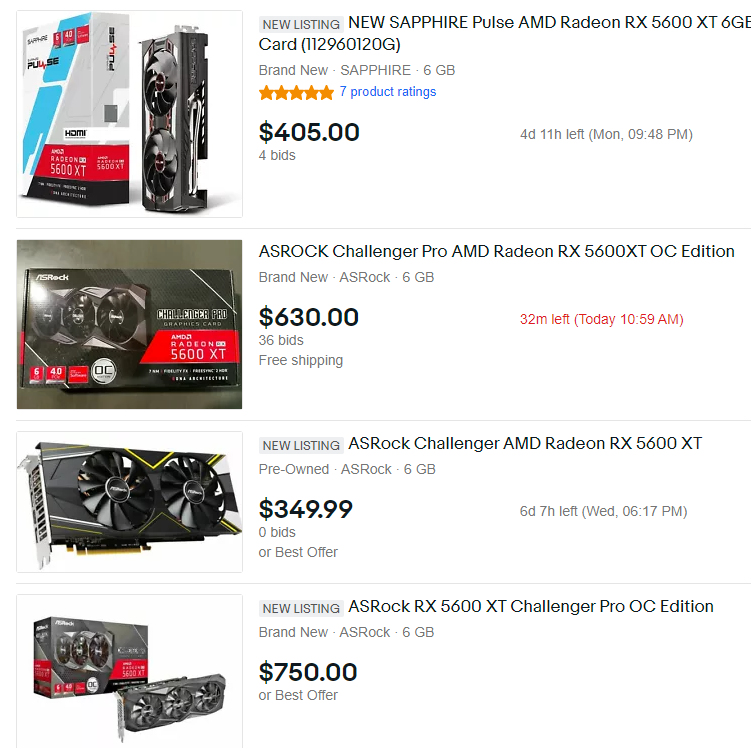This screenshot has height=748, width=751.
Task: Click the ASRock Challenger Pro box photo
Action: (129, 324)
